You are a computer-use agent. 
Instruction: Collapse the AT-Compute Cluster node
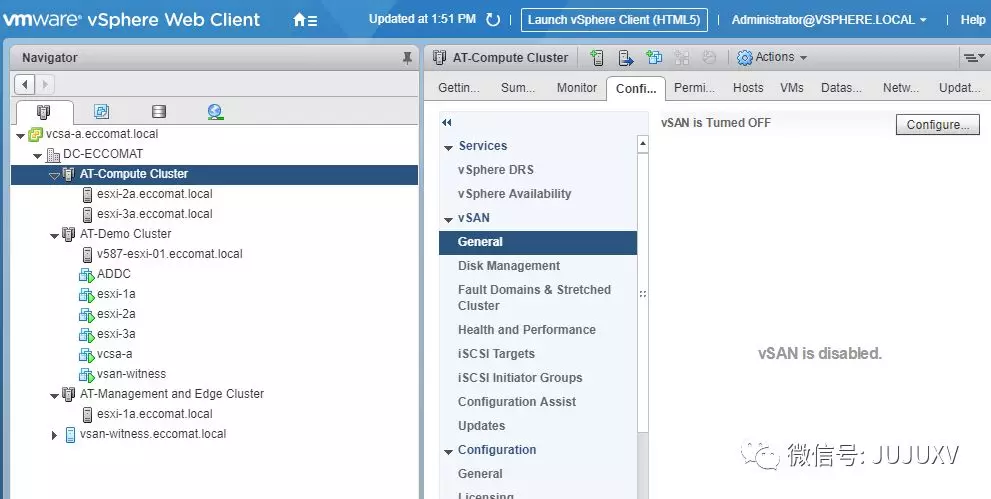click(x=54, y=175)
